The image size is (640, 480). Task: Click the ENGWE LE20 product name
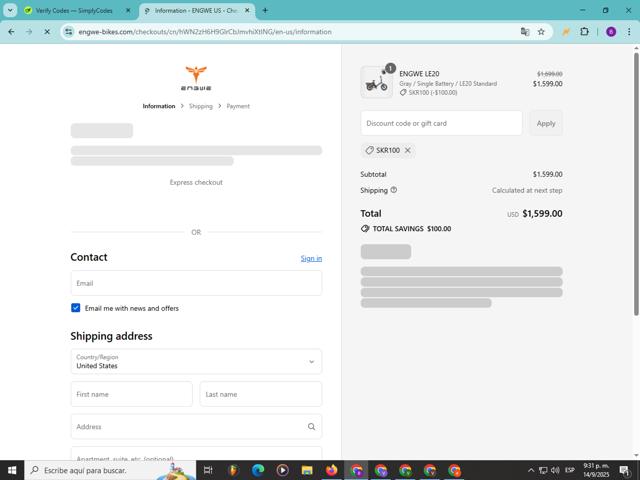click(x=419, y=73)
